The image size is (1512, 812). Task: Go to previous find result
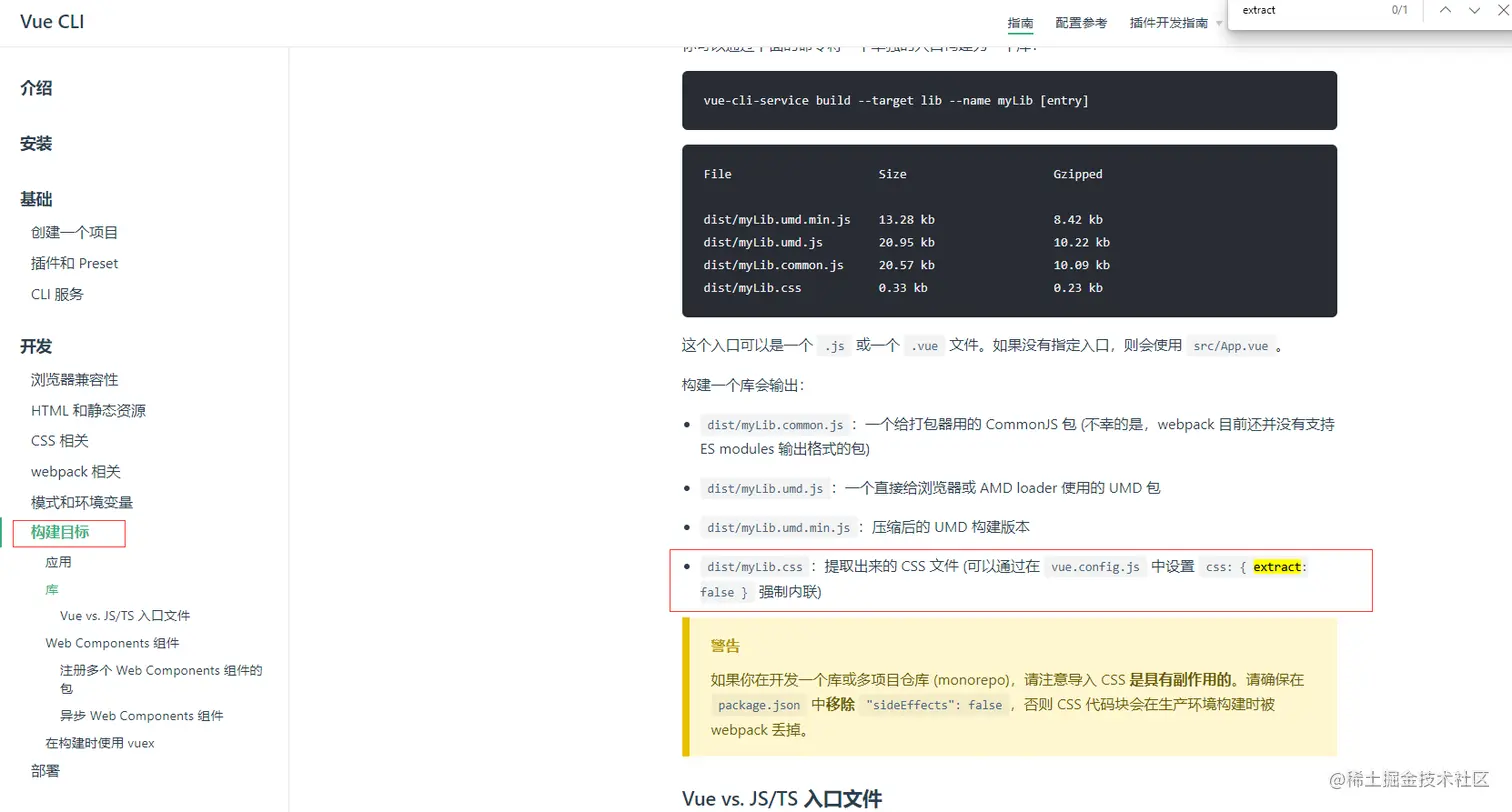click(1445, 10)
